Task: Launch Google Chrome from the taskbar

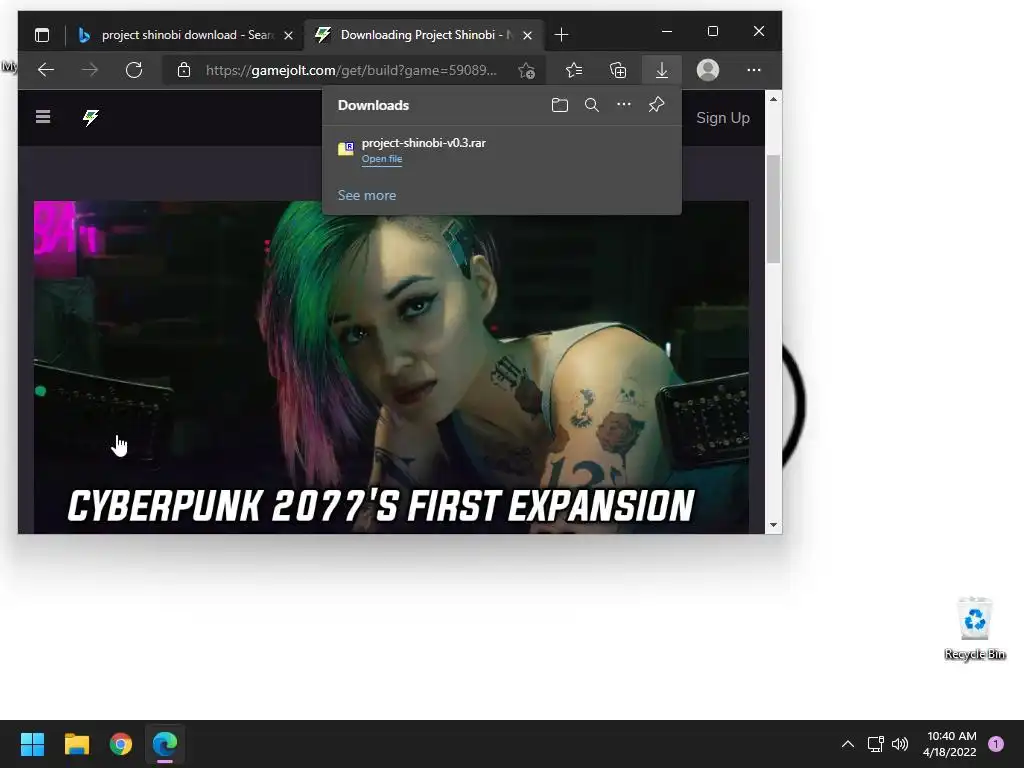Action: pyautogui.click(x=121, y=744)
